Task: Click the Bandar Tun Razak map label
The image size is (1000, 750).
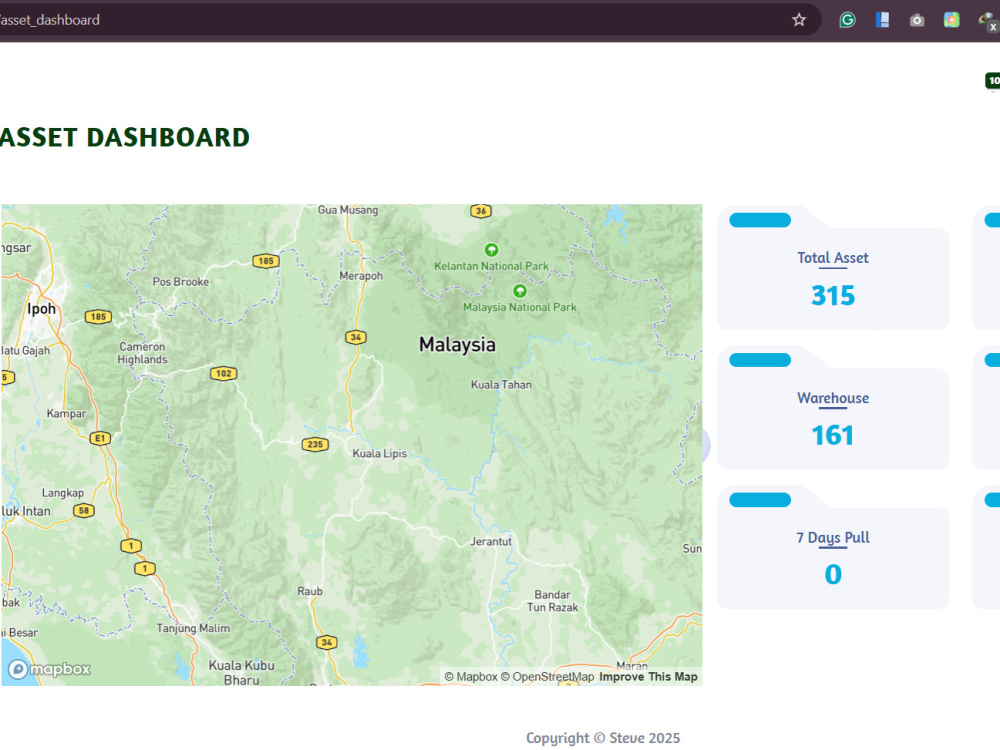Action: [552, 601]
